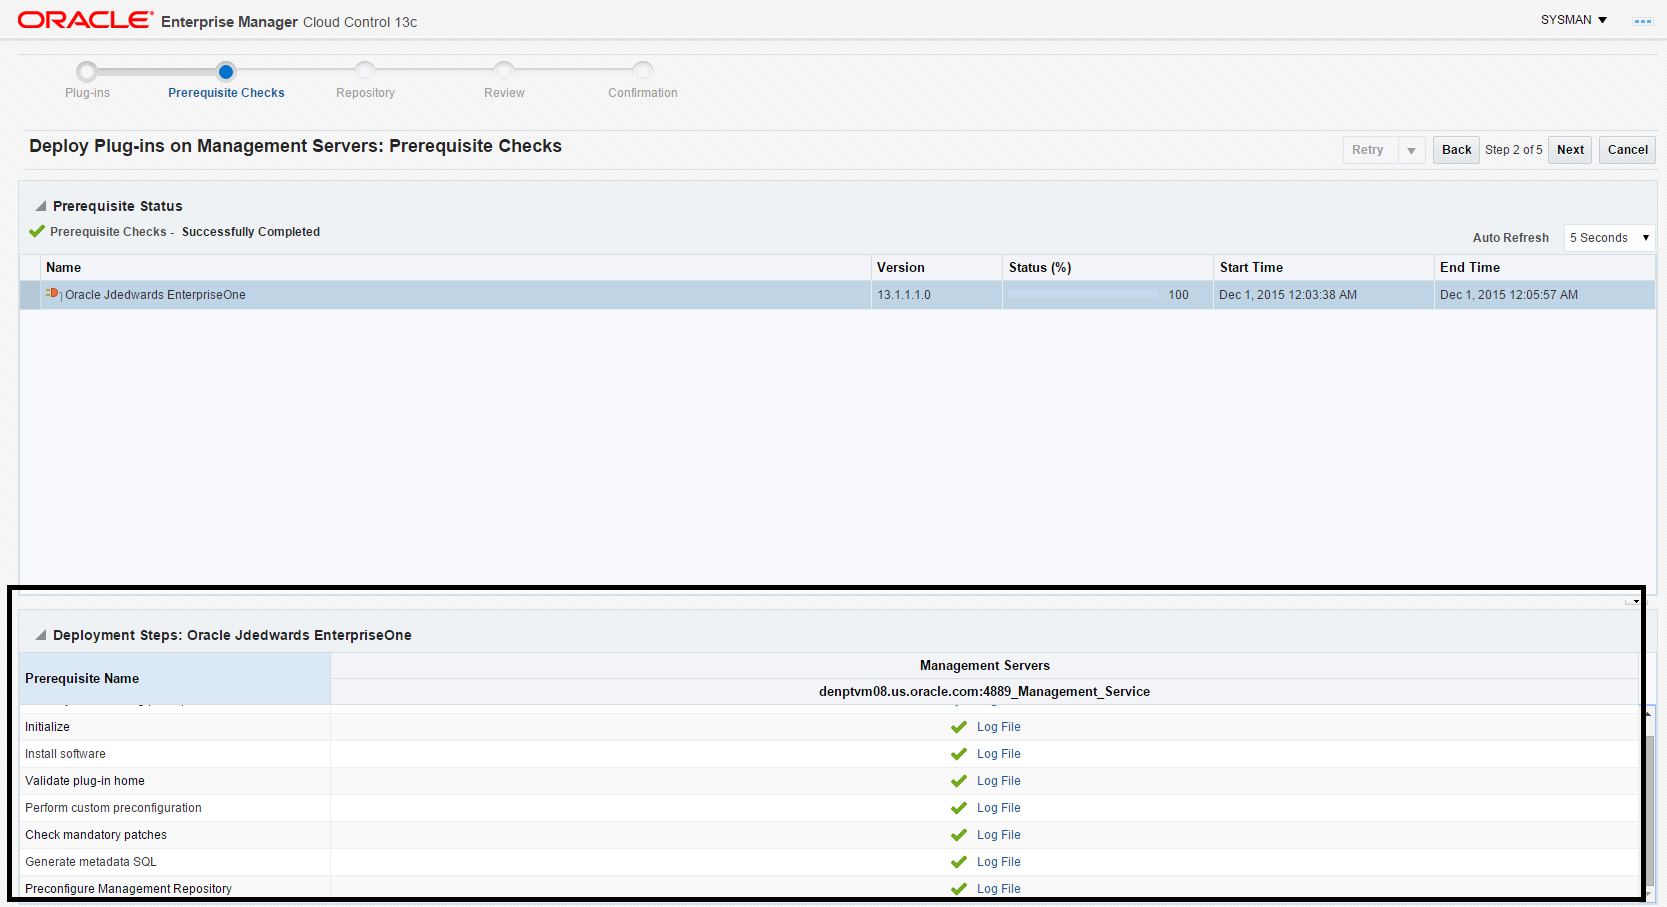
Task: Click the end time Dec 1, 2015 12:05:57 AM
Action: coord(1509,295)
